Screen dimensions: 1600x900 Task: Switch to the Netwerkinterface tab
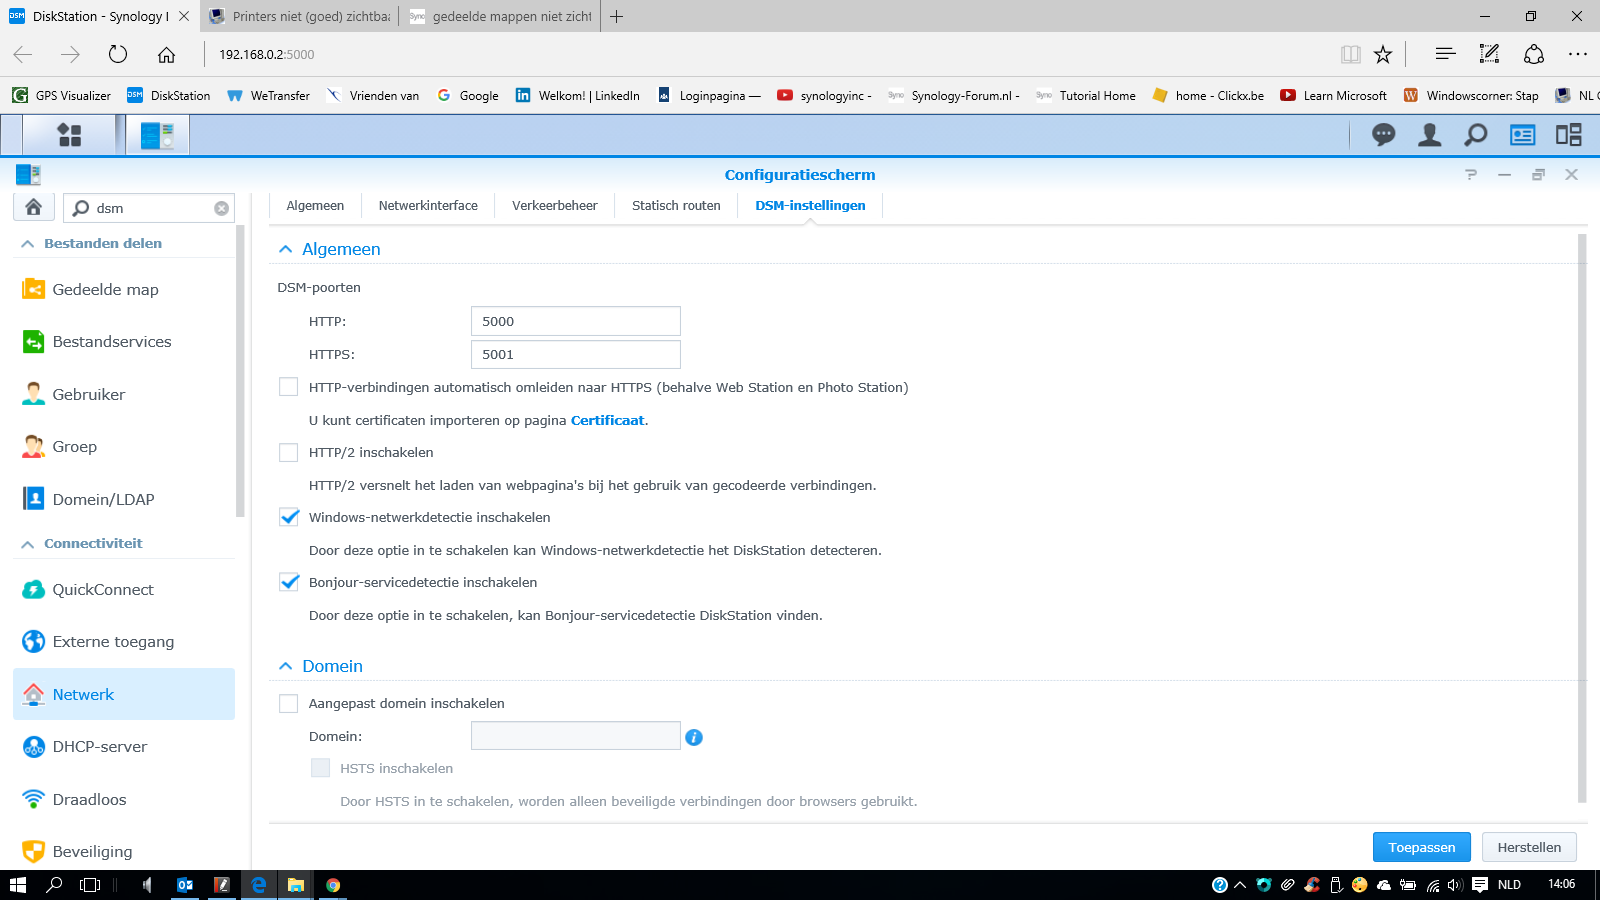(x=428, y=206)
